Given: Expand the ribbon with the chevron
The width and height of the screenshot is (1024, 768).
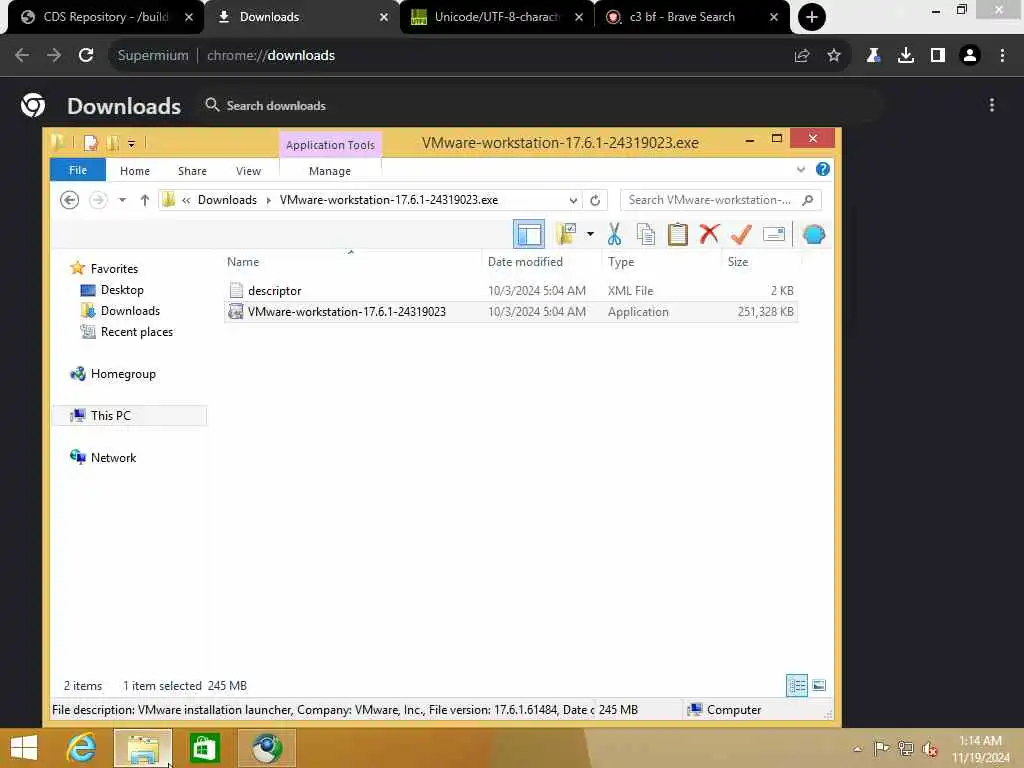Looking at the screenshot, I should click(x=801, y=170).
